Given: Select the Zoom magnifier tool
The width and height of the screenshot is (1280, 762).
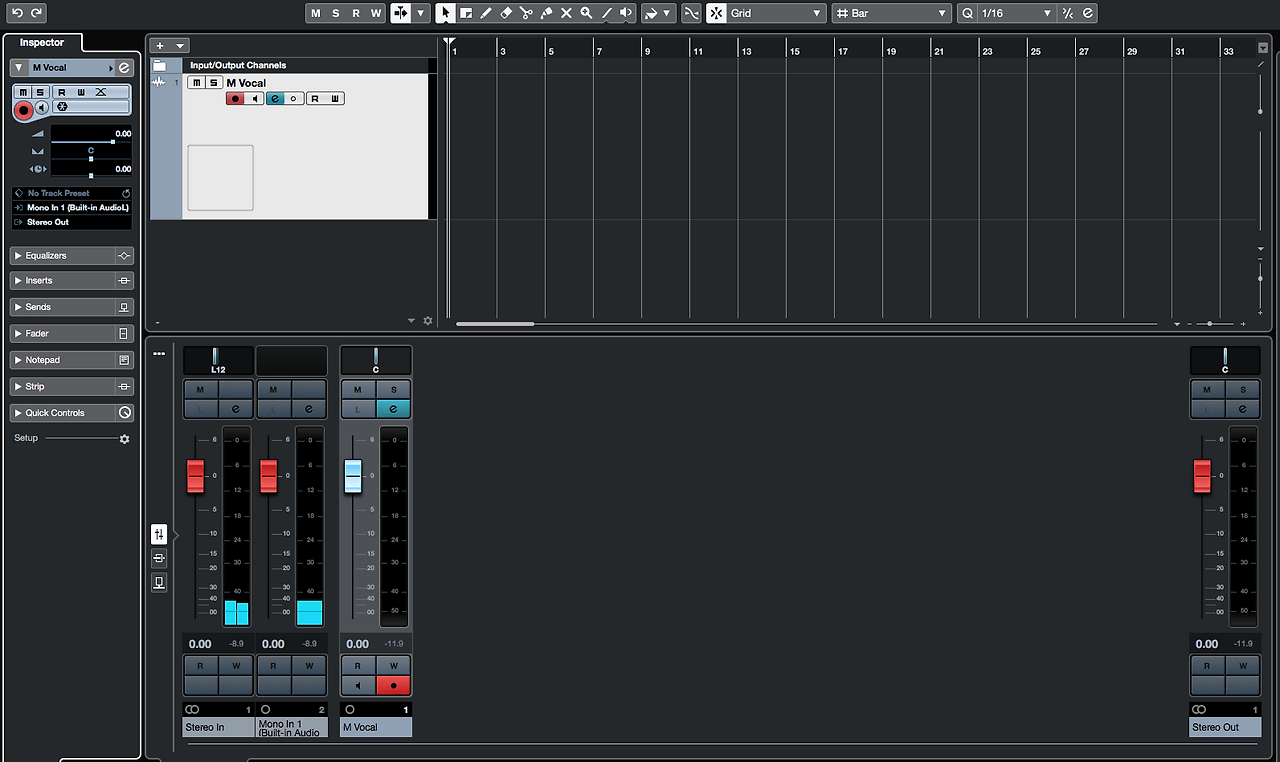Looking at the screenshot, I should pyautogui.click(x=586, y=13).
